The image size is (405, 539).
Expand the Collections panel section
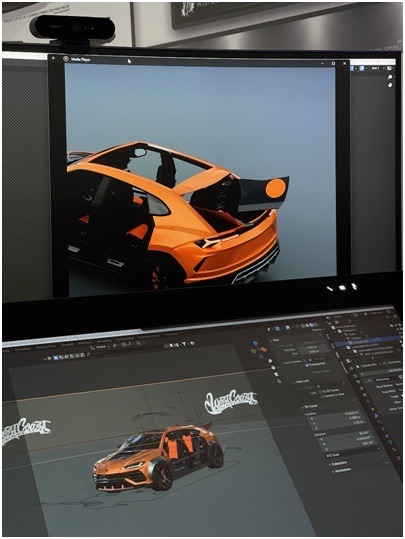coord(339,464)
